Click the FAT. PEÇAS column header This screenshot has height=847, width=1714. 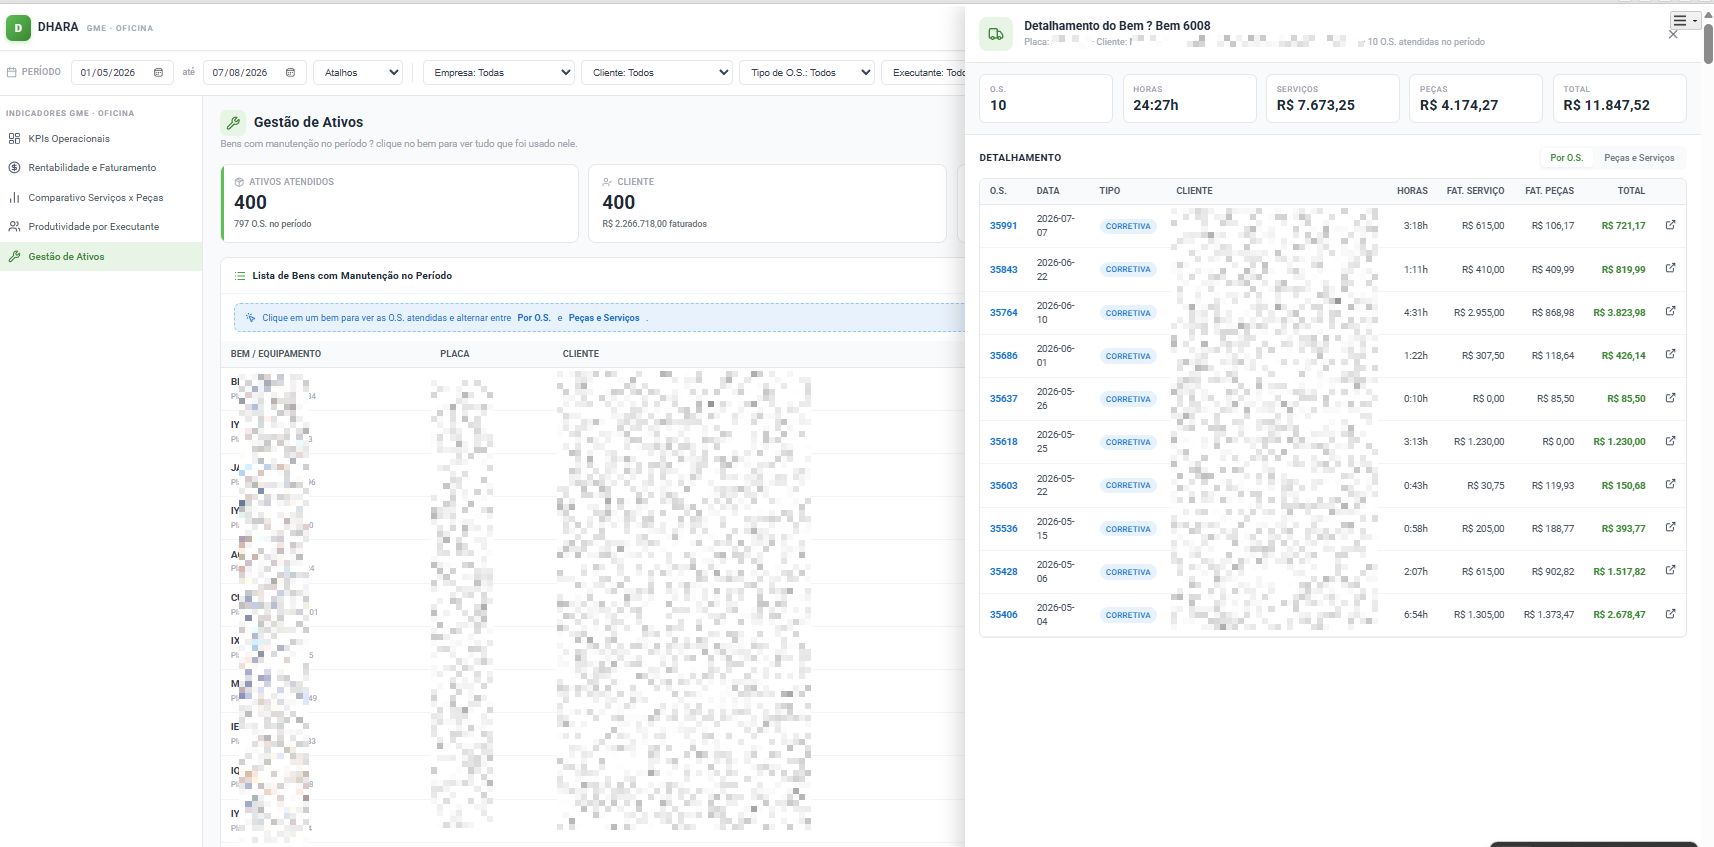click(1549, 191)
